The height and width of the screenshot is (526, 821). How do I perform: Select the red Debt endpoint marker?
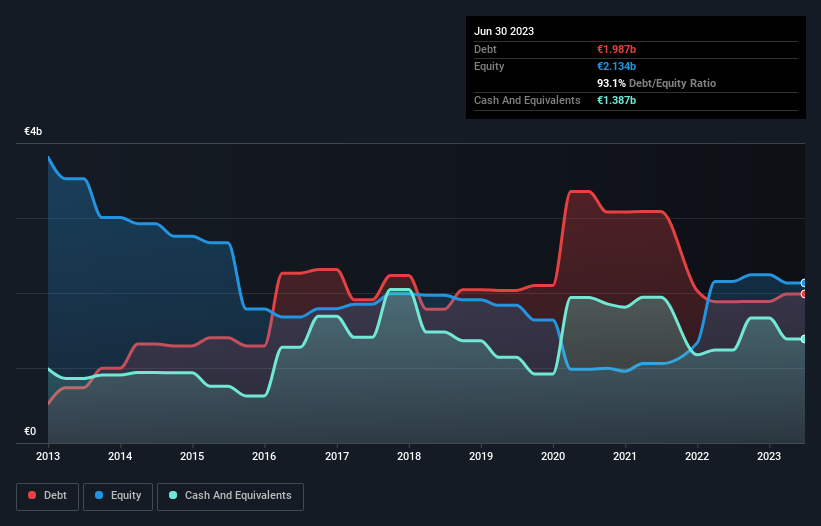[804, 294]
